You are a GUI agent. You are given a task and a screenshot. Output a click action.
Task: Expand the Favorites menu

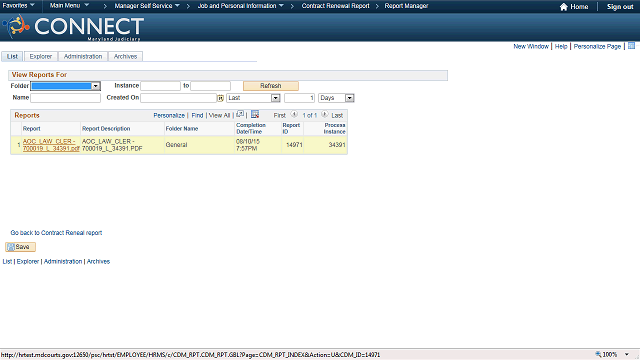click(x=18, y=6)
